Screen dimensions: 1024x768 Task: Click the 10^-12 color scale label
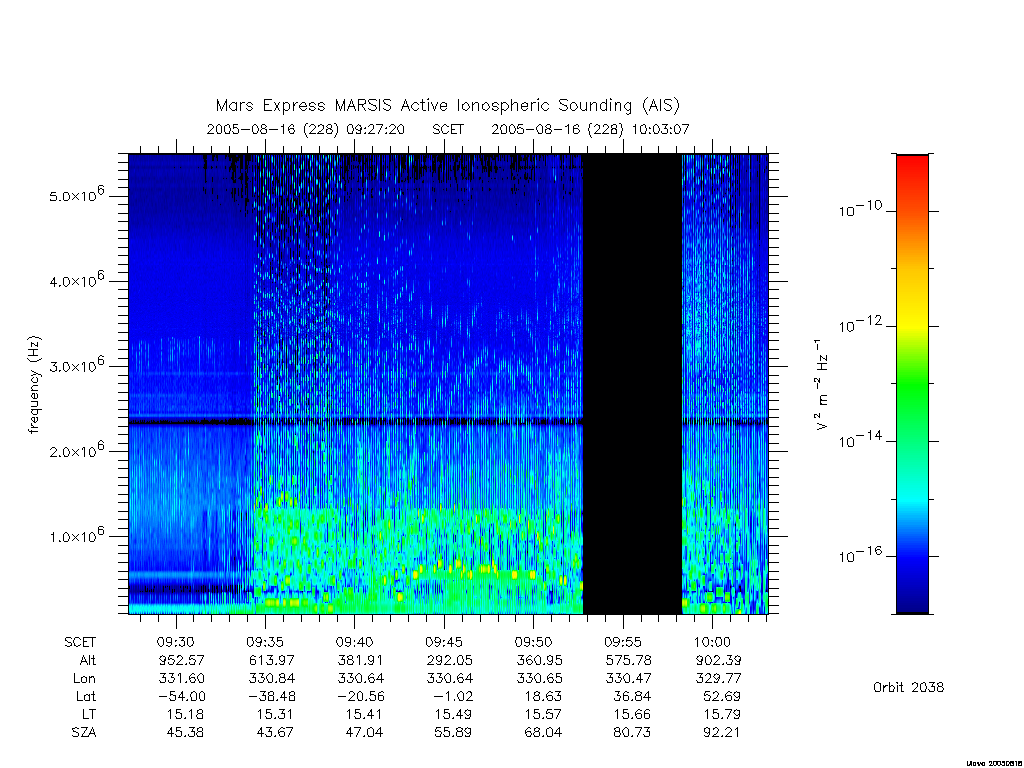click(x=860, y=324)
